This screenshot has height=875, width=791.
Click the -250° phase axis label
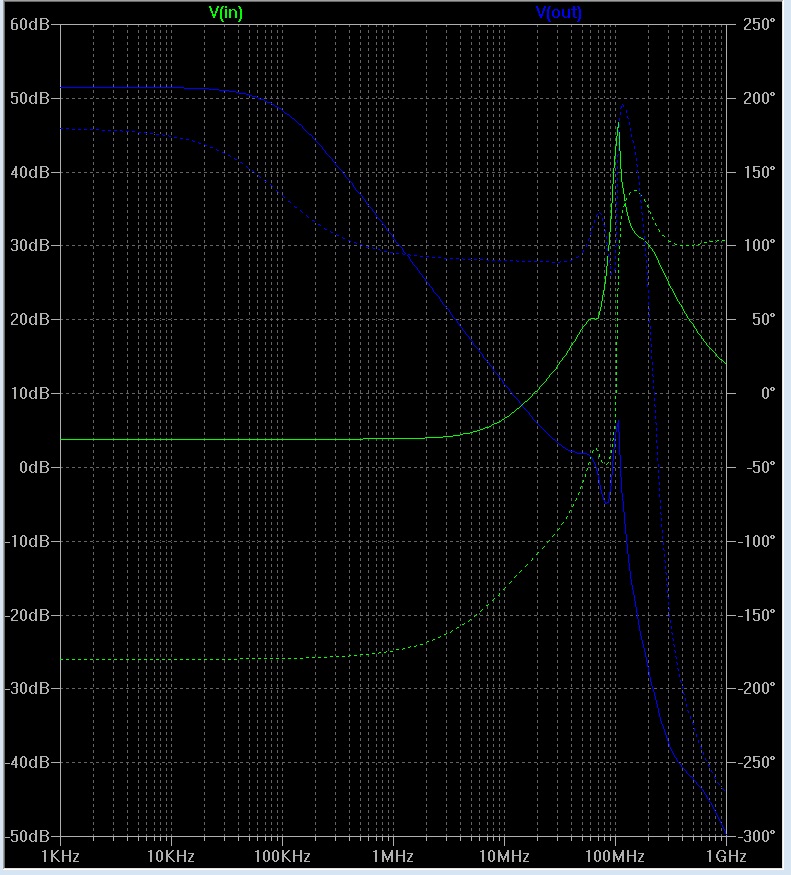pyautogui.click(x=756, y=762)
